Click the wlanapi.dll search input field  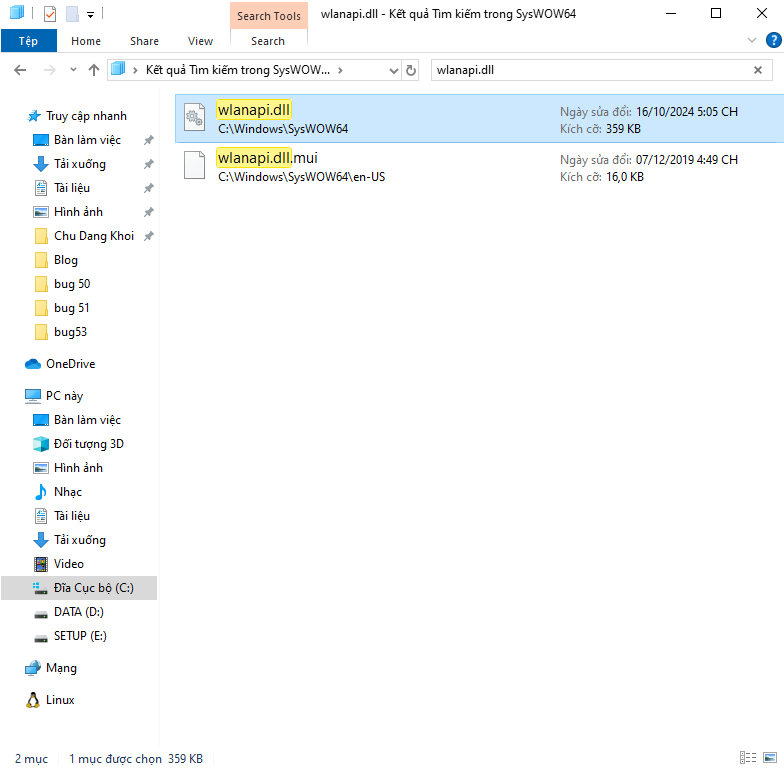pyautogui.click(x=590, y=71)
